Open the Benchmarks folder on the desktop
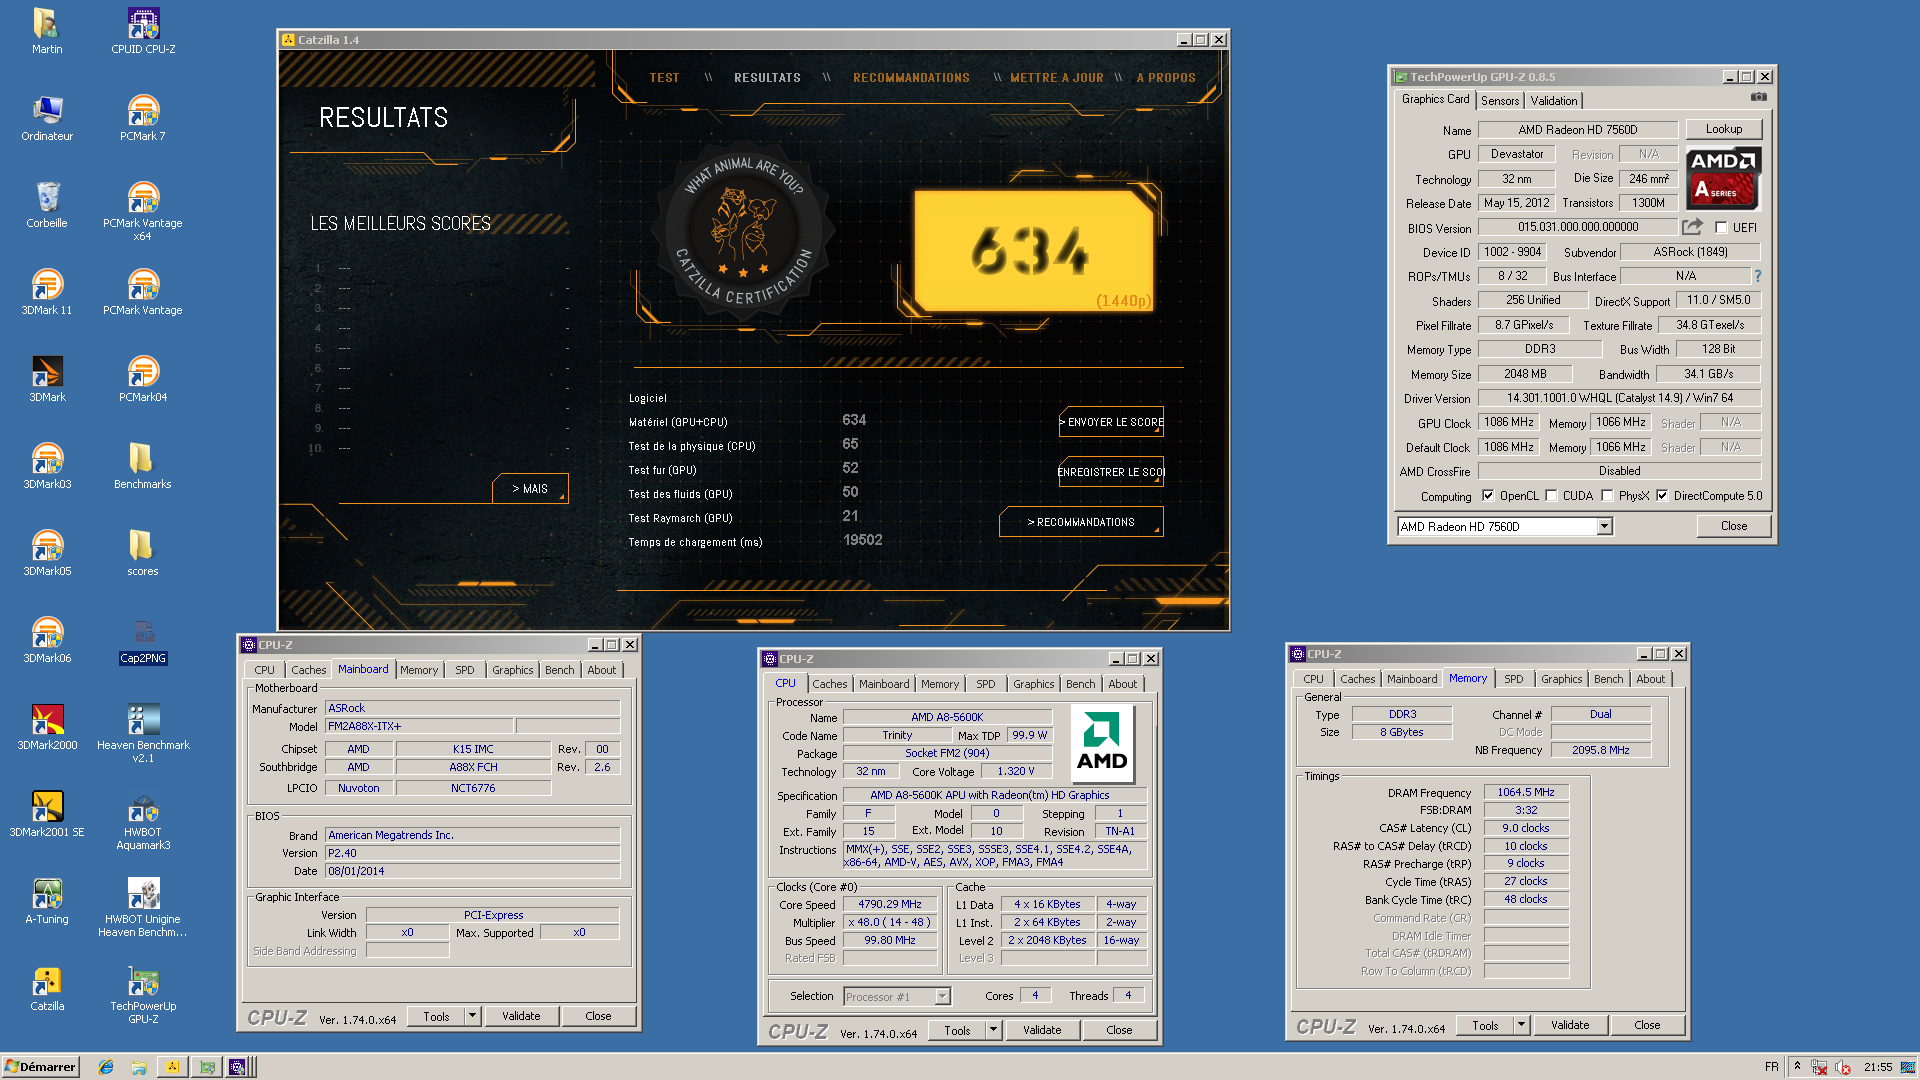 pos(143,466)
